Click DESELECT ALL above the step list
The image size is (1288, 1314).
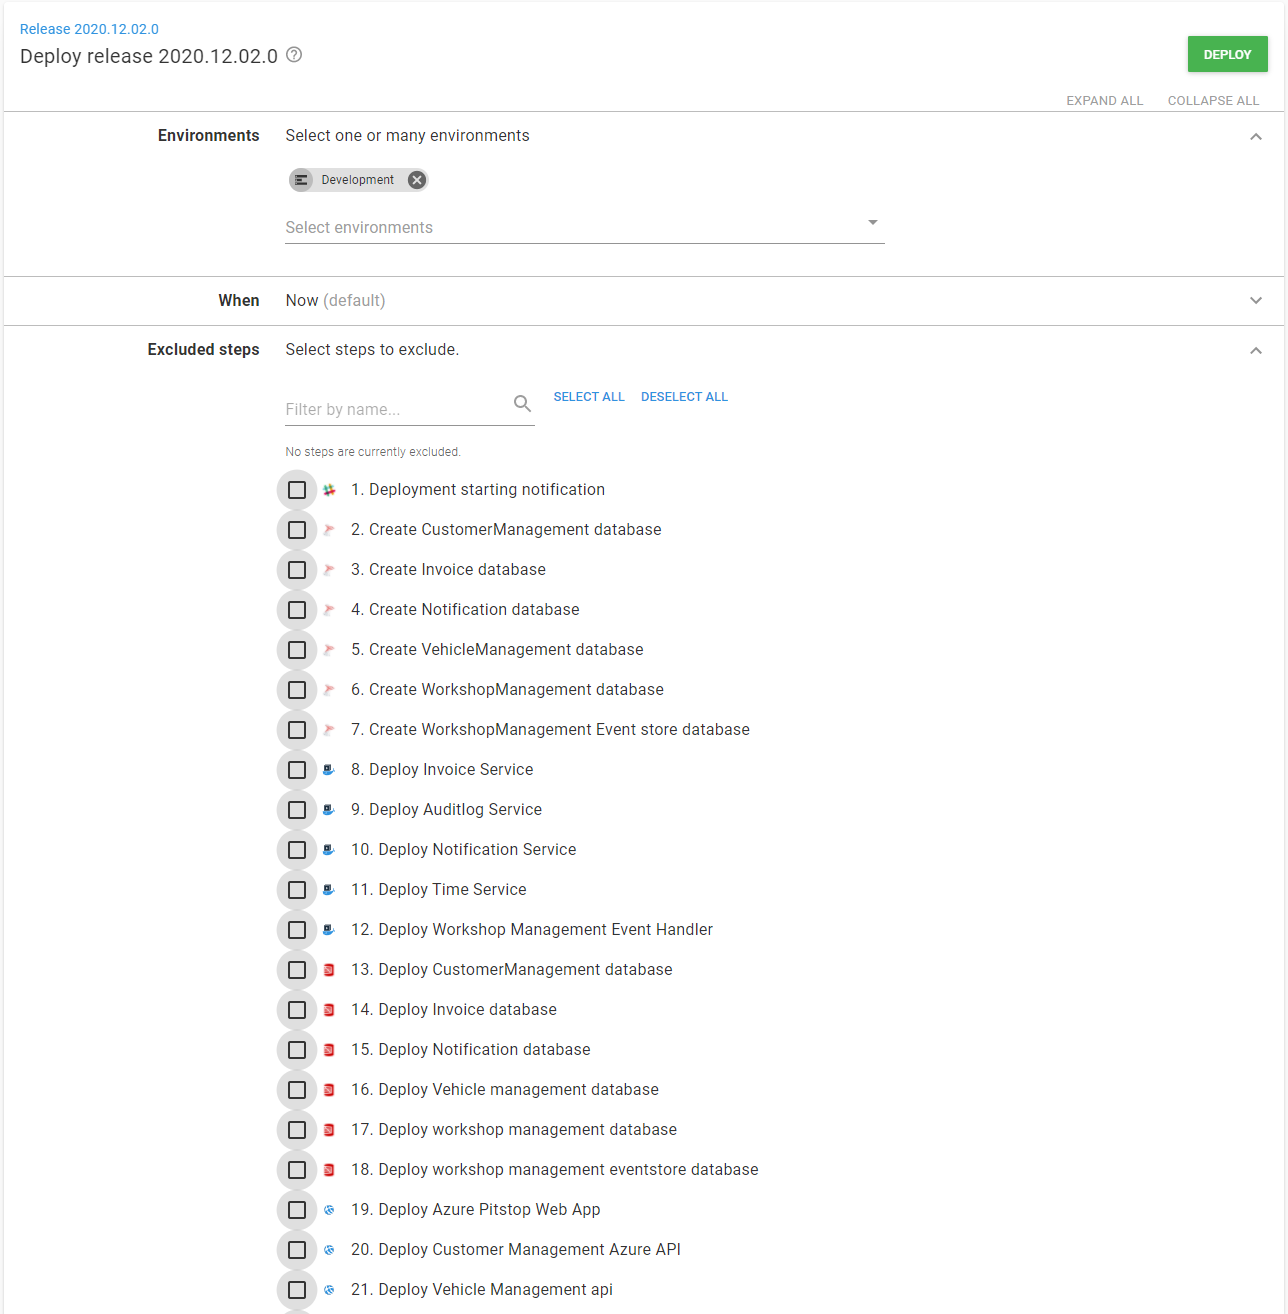coord(684,396)
